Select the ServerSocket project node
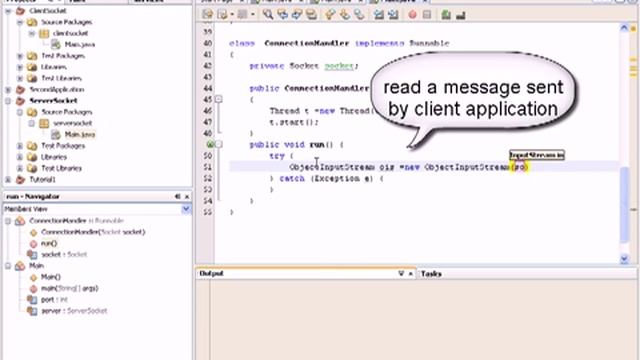 (53, 100)
